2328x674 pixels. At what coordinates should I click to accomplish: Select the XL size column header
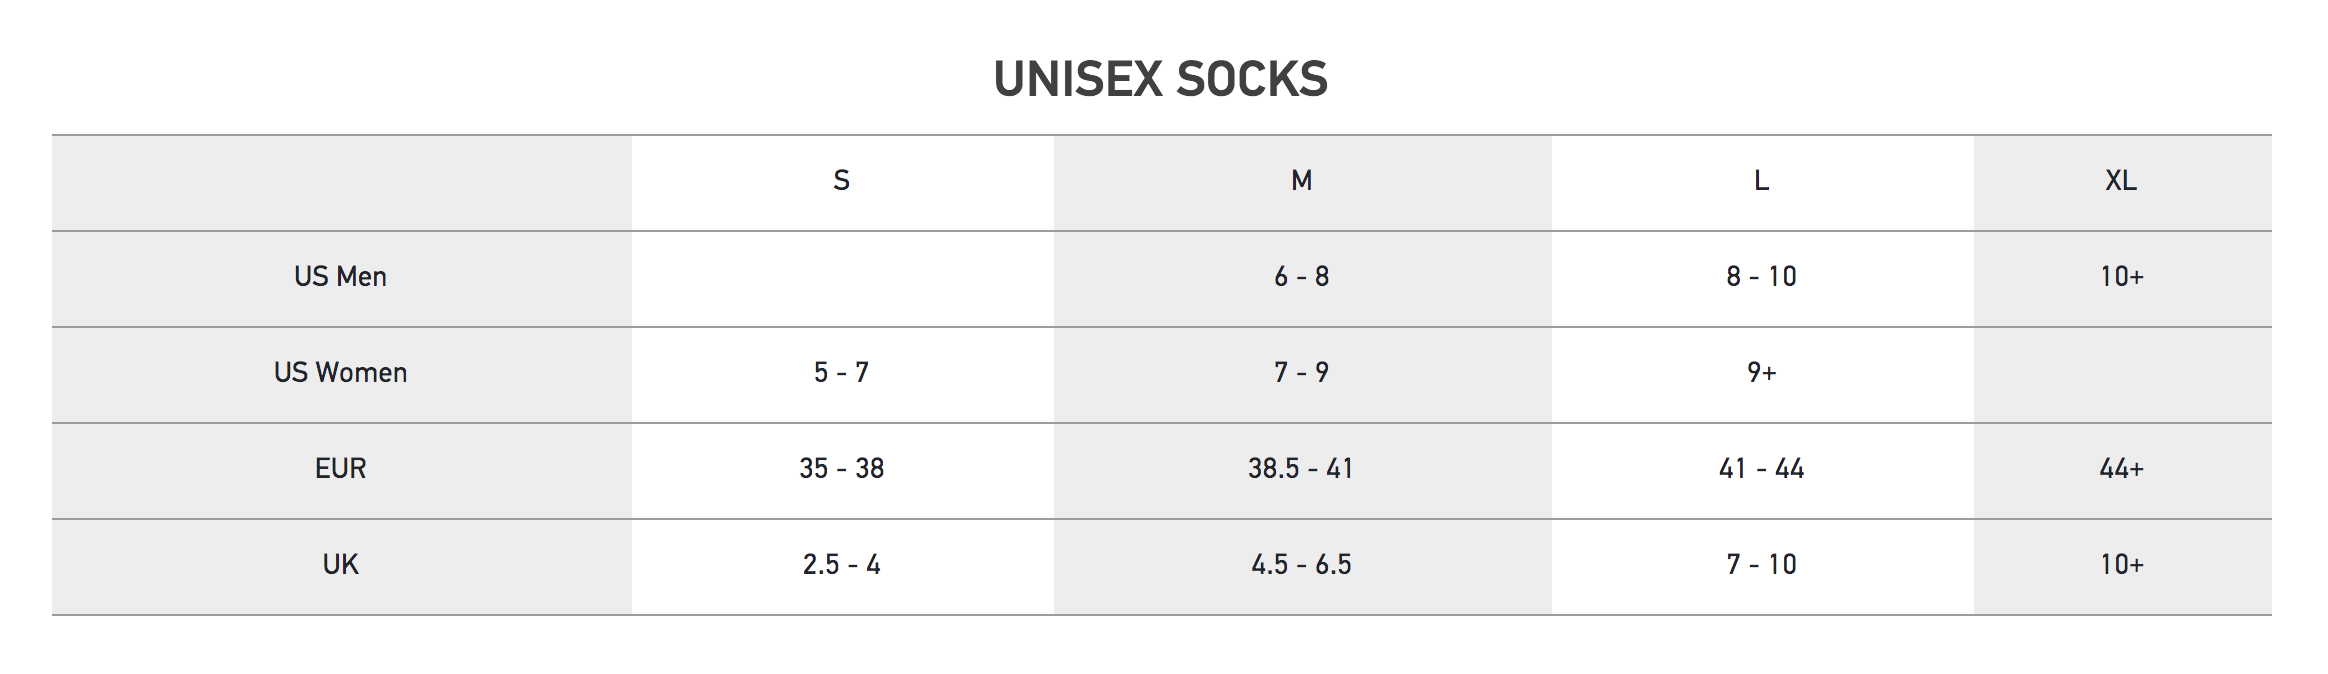coord(2121,181)
